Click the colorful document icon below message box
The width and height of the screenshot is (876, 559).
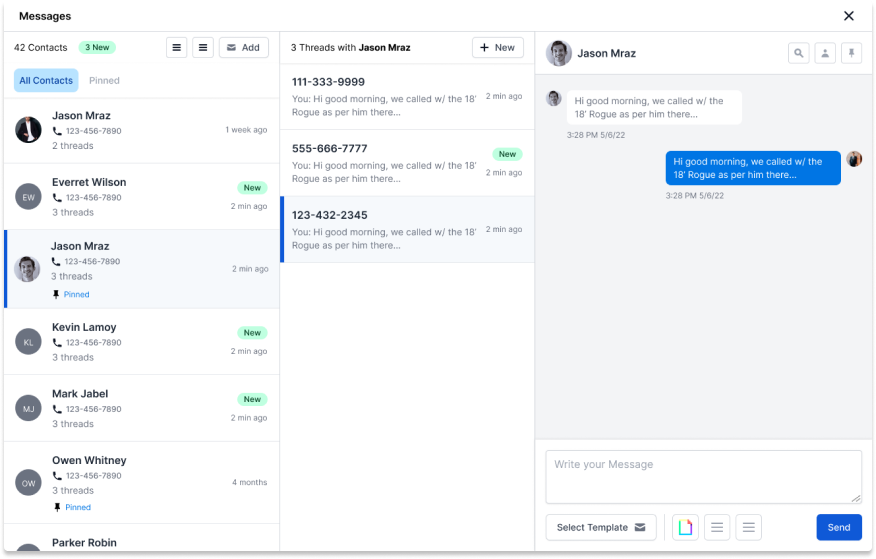[x=685, y=527]
